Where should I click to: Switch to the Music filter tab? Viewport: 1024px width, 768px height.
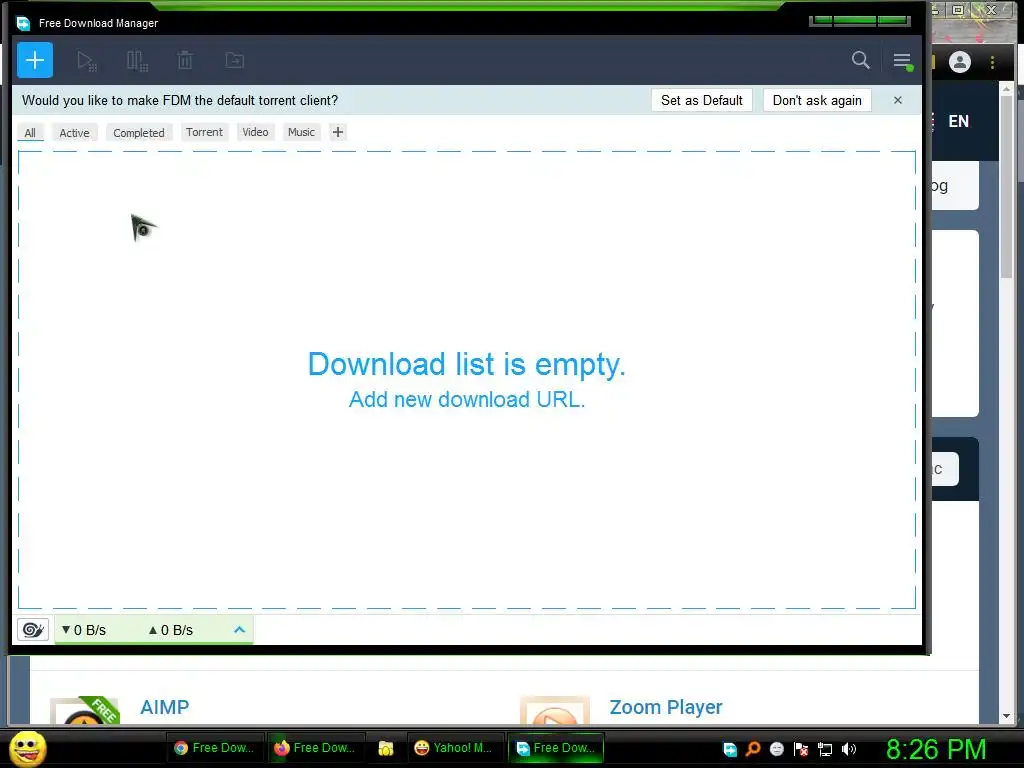302,132
